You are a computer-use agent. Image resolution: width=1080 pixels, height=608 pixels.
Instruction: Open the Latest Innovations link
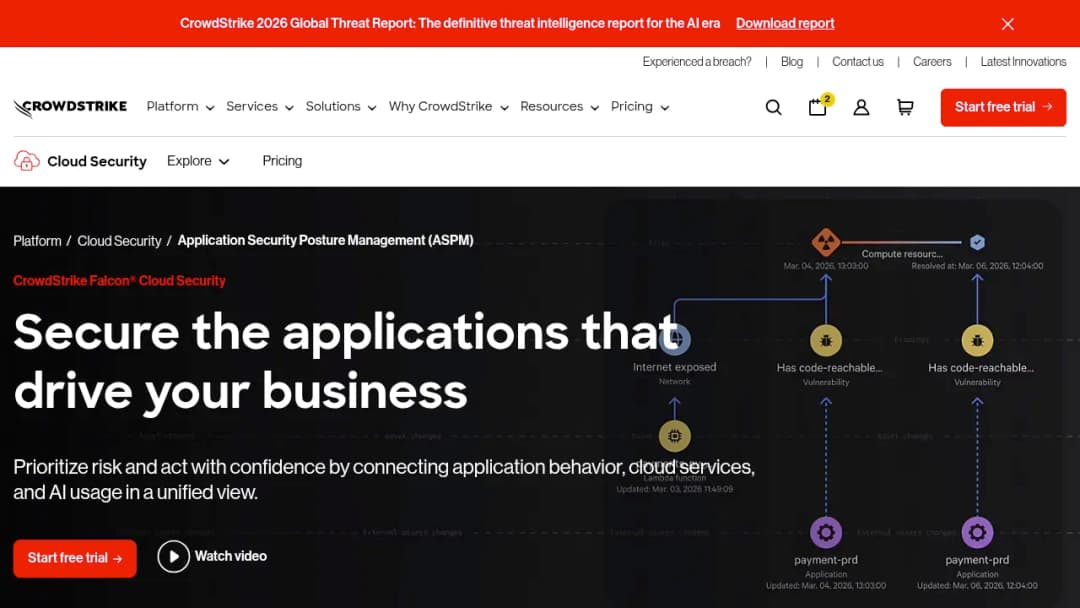(x=1024, y=62)
